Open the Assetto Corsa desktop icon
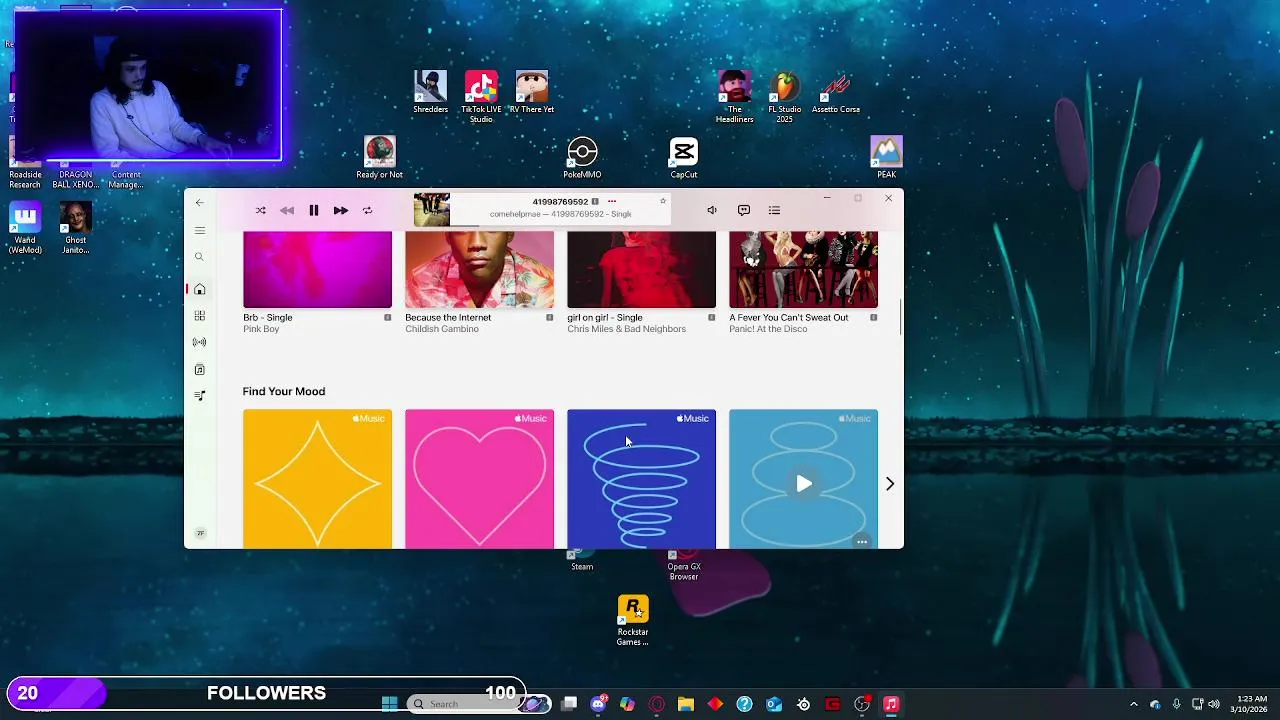The height and width of the screenshot is (720, 1280). click(836, 92)
